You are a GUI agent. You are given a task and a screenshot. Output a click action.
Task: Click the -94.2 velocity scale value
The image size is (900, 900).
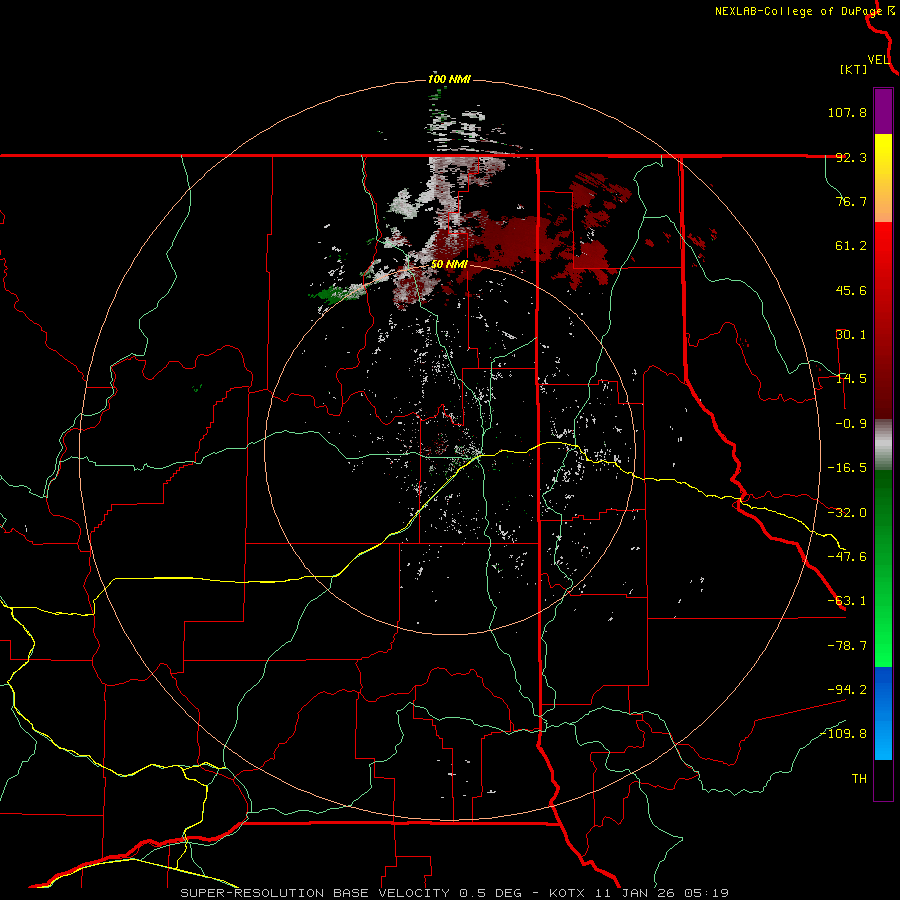[x=847, y=689]
